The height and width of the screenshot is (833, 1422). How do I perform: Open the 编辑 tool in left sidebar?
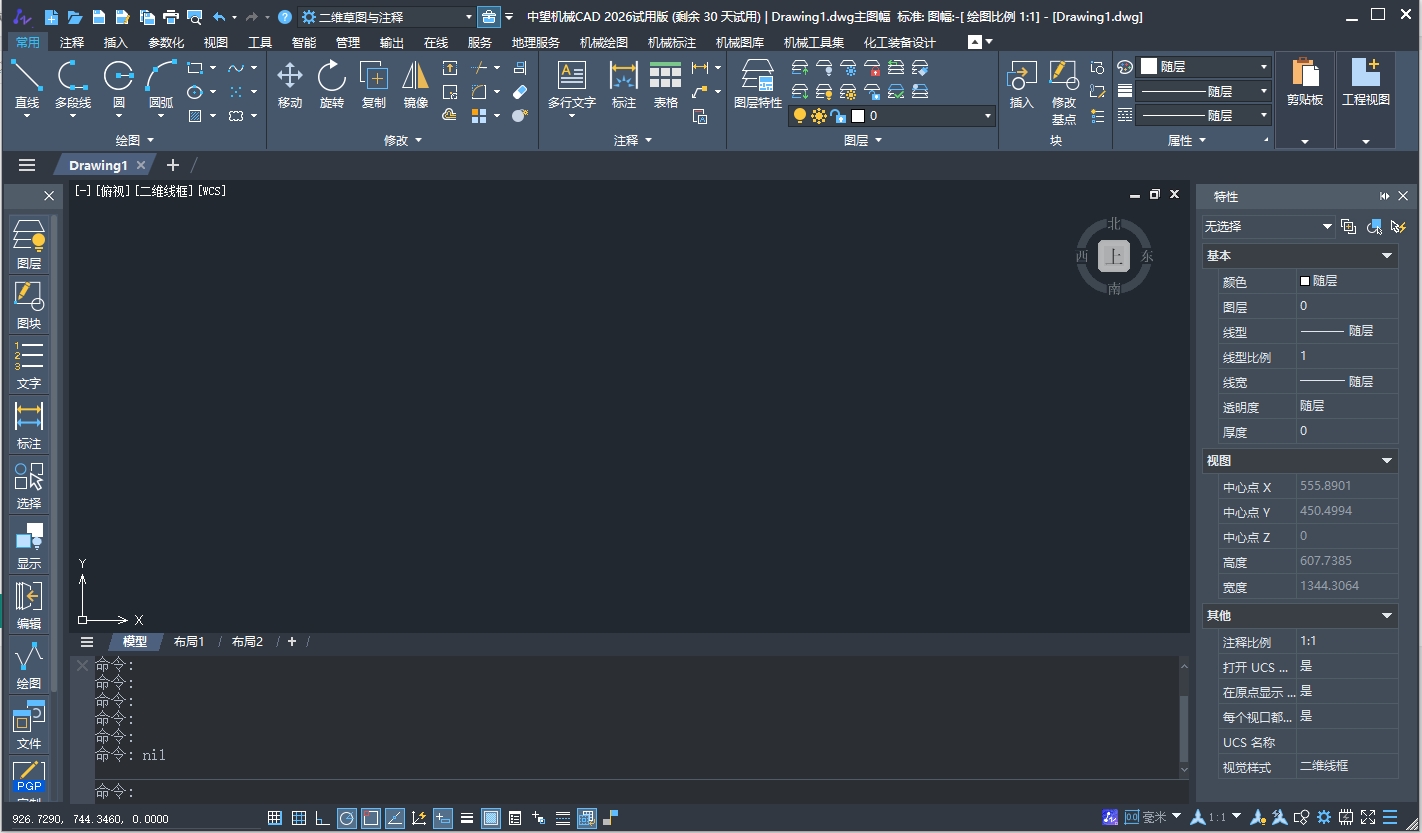29,606
